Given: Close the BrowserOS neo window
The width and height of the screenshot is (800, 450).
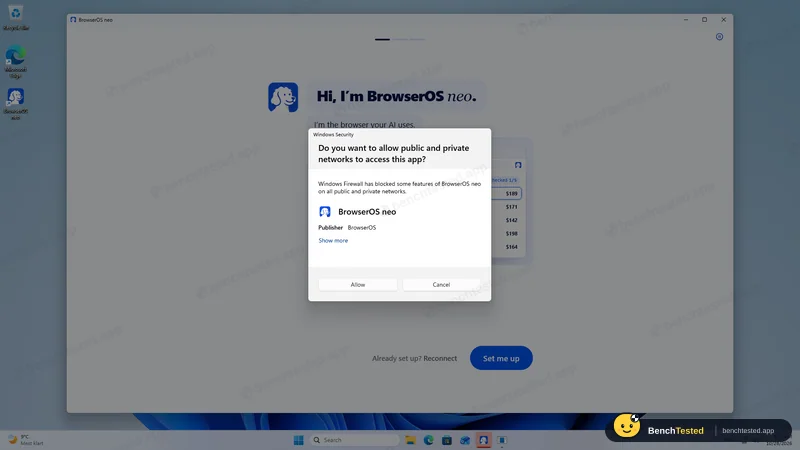Looking at the screenshot, I should [x=723, y=19].
